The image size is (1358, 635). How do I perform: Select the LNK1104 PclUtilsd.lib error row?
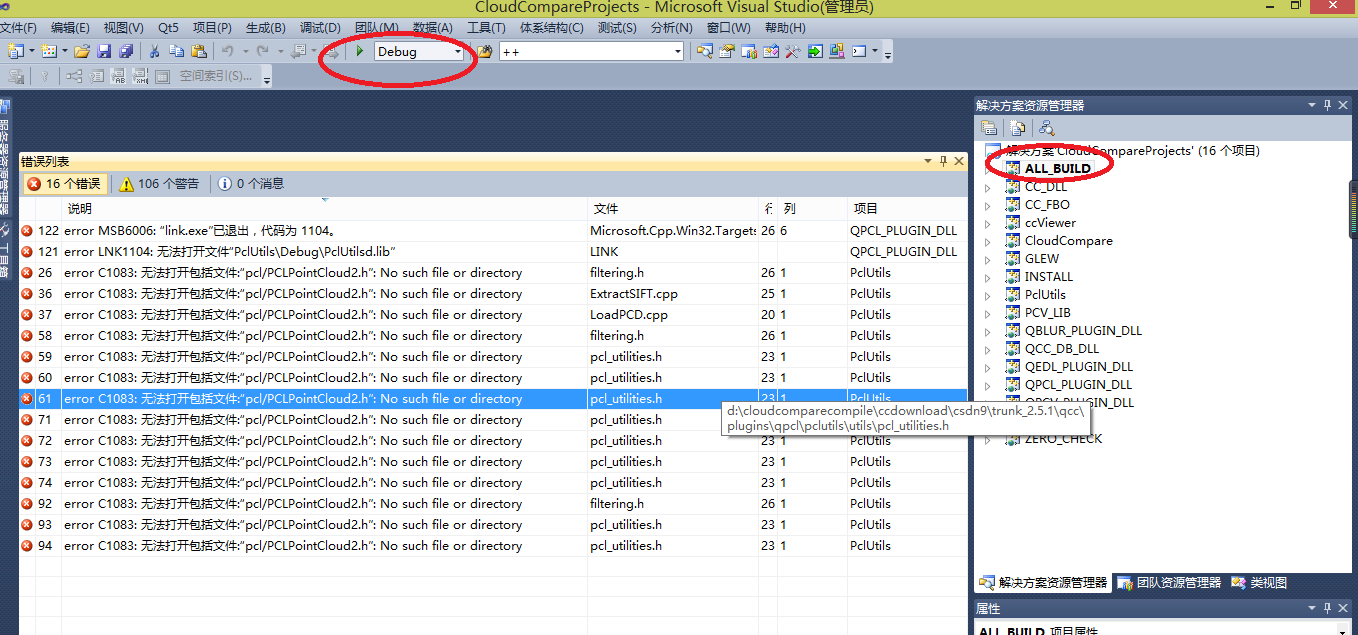[x=300, y=252]
